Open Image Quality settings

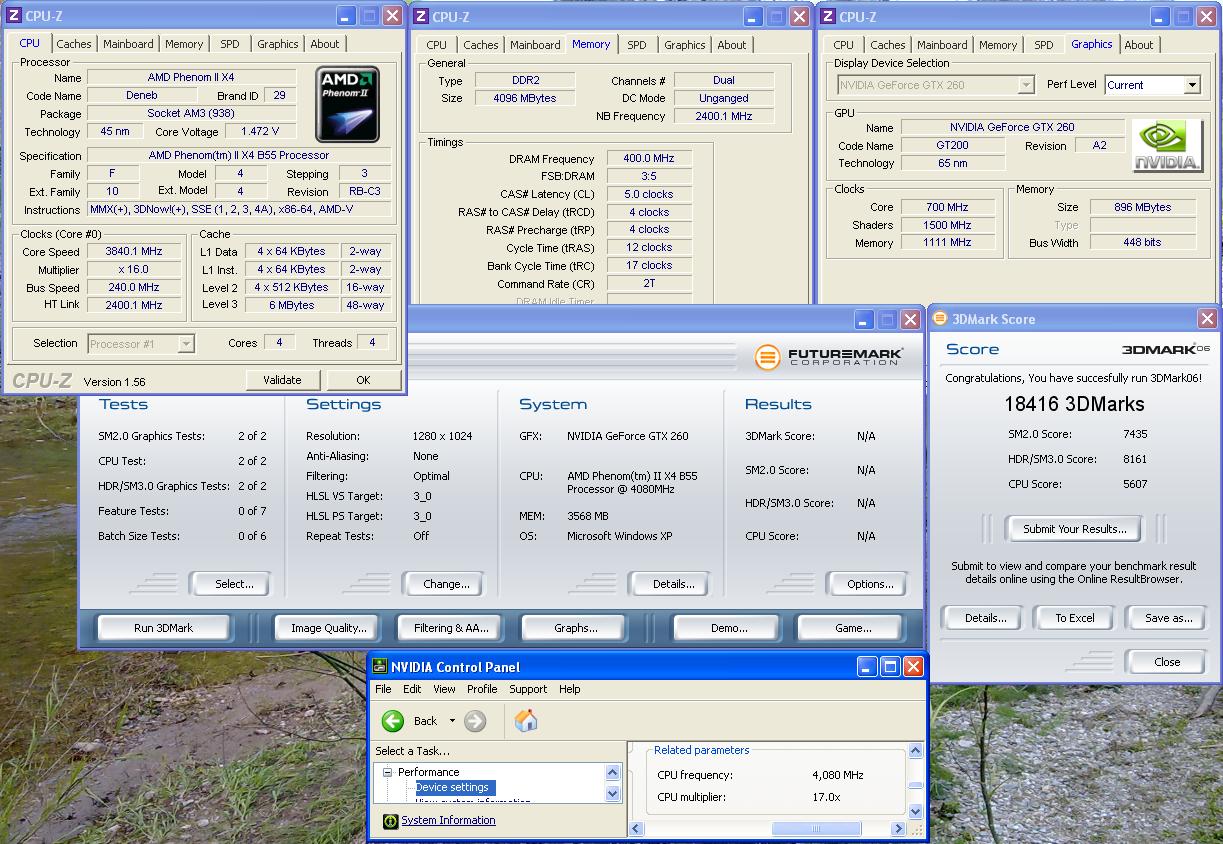pos(328,628)
